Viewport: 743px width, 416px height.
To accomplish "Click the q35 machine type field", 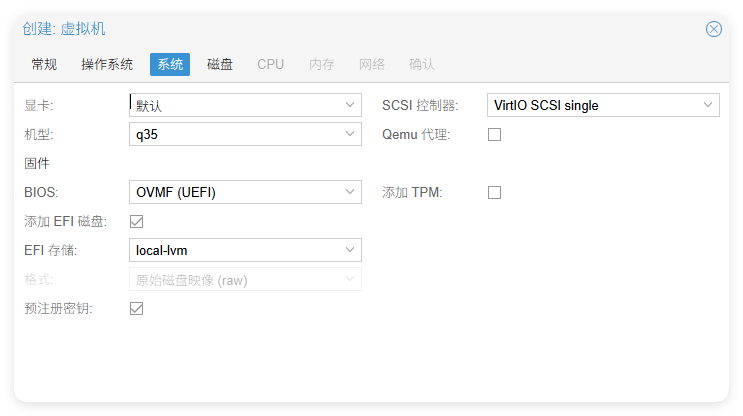I will [235, 134].
